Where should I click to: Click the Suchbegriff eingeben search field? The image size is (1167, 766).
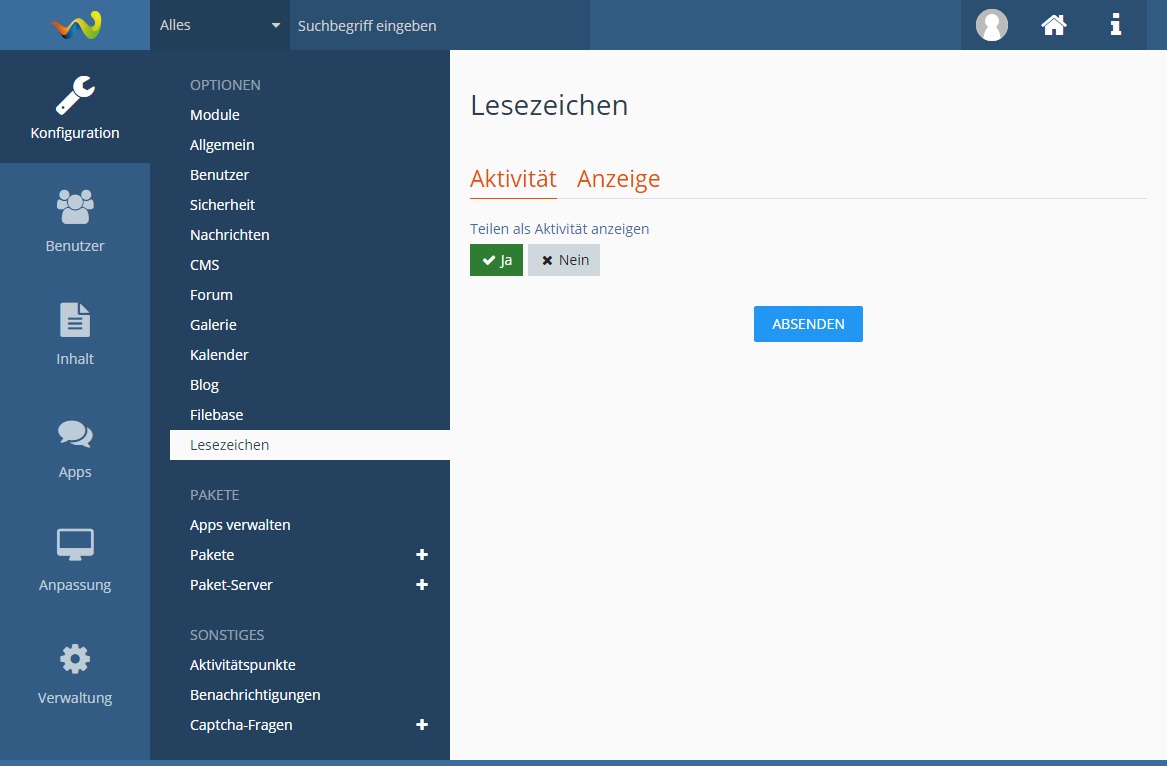pos(438,25)
